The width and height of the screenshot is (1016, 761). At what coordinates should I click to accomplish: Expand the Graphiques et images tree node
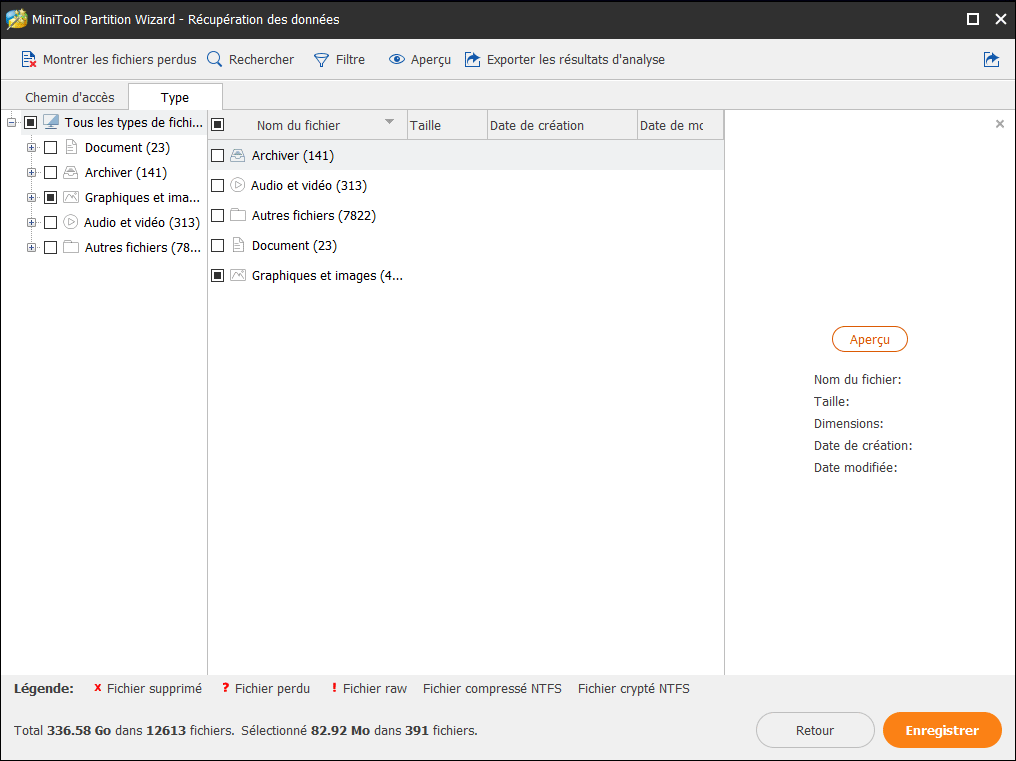[x=31, y=198]
